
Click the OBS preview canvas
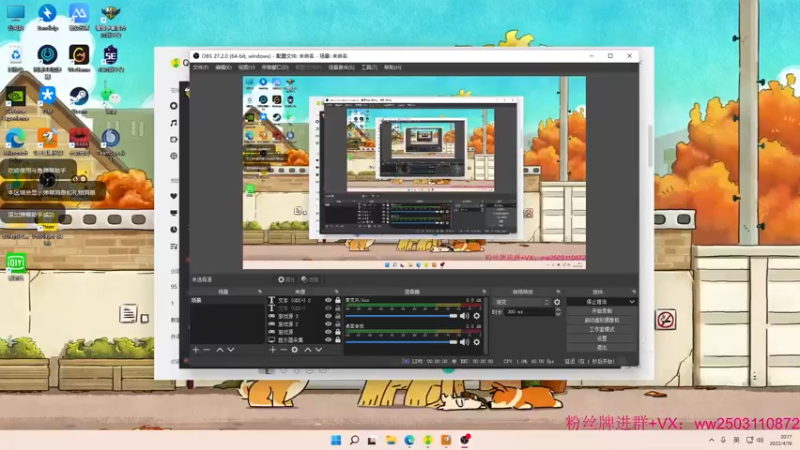point(414,172)
